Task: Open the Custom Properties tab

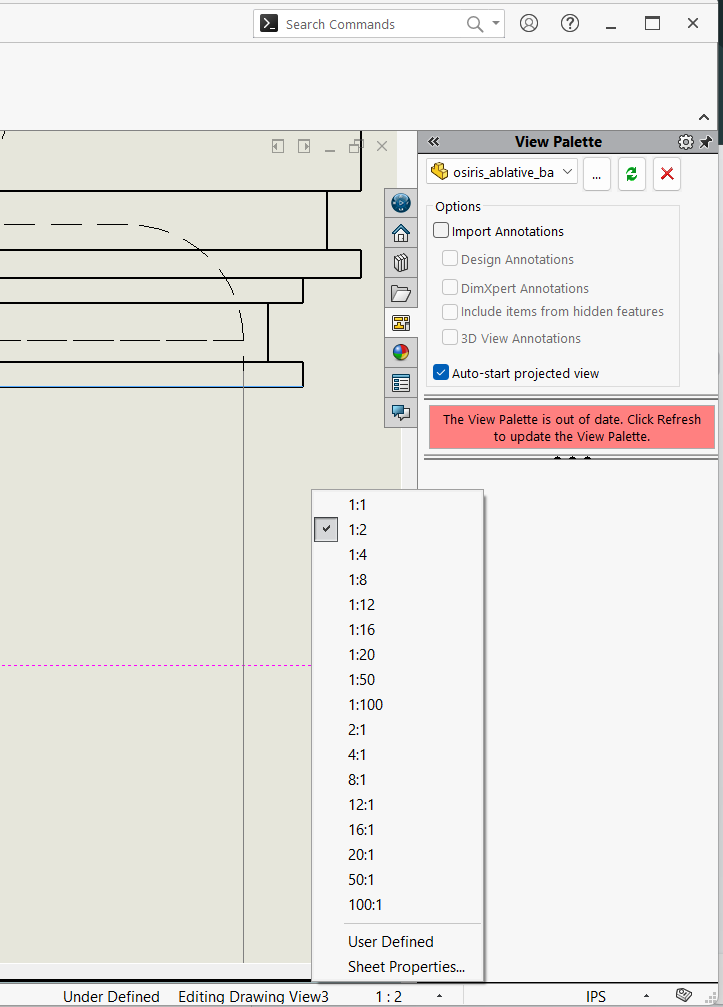Action: click(x=401, y=382)
